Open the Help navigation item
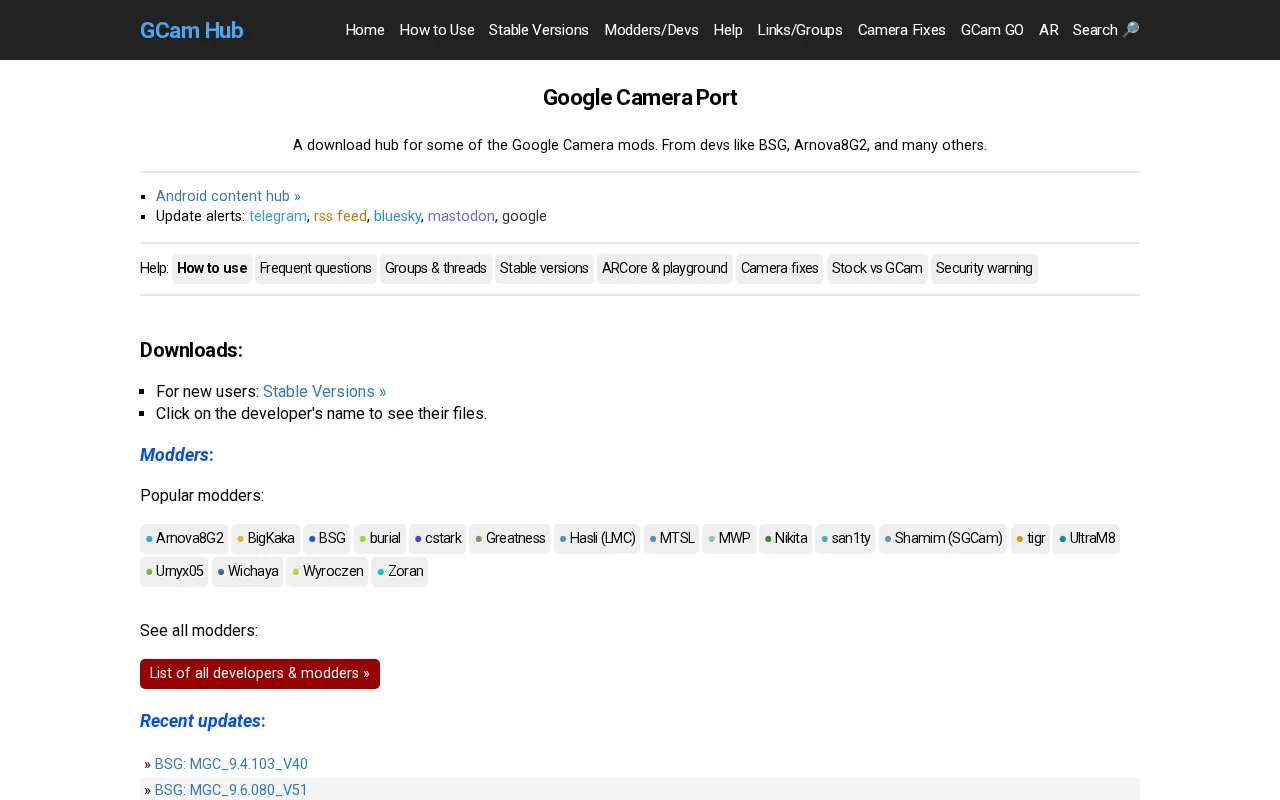The image size is (1280, 800). (x=728, y=30)
